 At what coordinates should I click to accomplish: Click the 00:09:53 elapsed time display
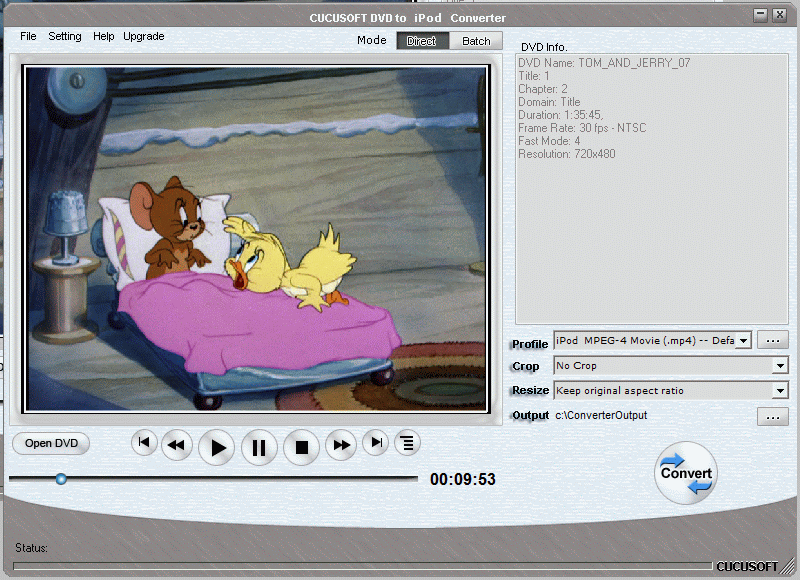point(463,479)
